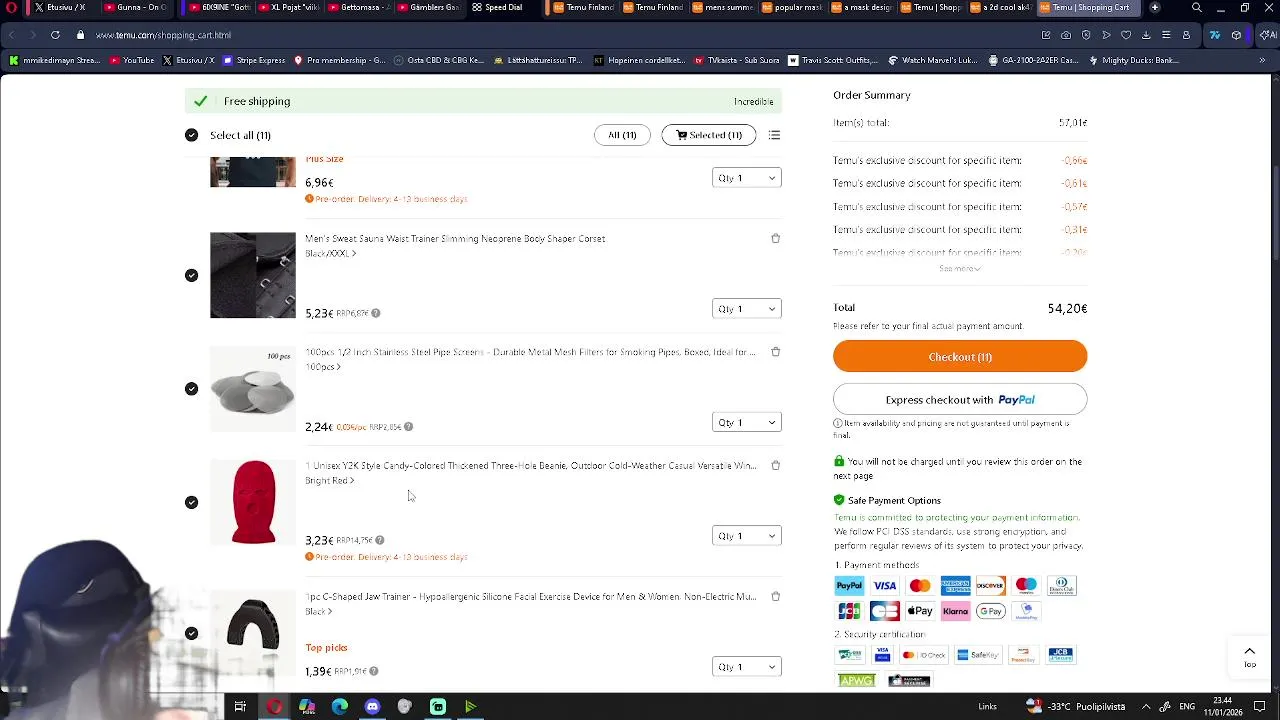Open the weather widget on the taskbar
The image size is (1280, 720).
tap(1075, 707)
